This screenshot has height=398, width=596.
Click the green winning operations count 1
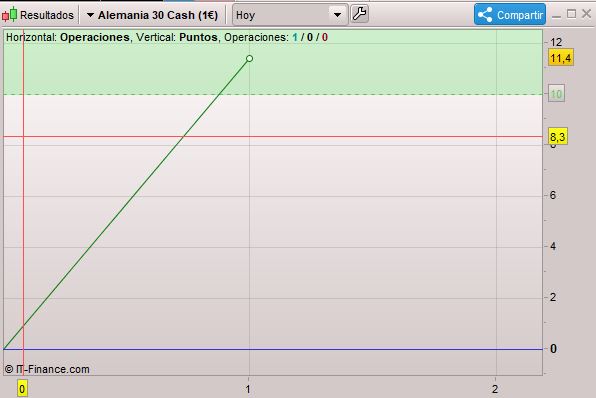pos(295,37)
